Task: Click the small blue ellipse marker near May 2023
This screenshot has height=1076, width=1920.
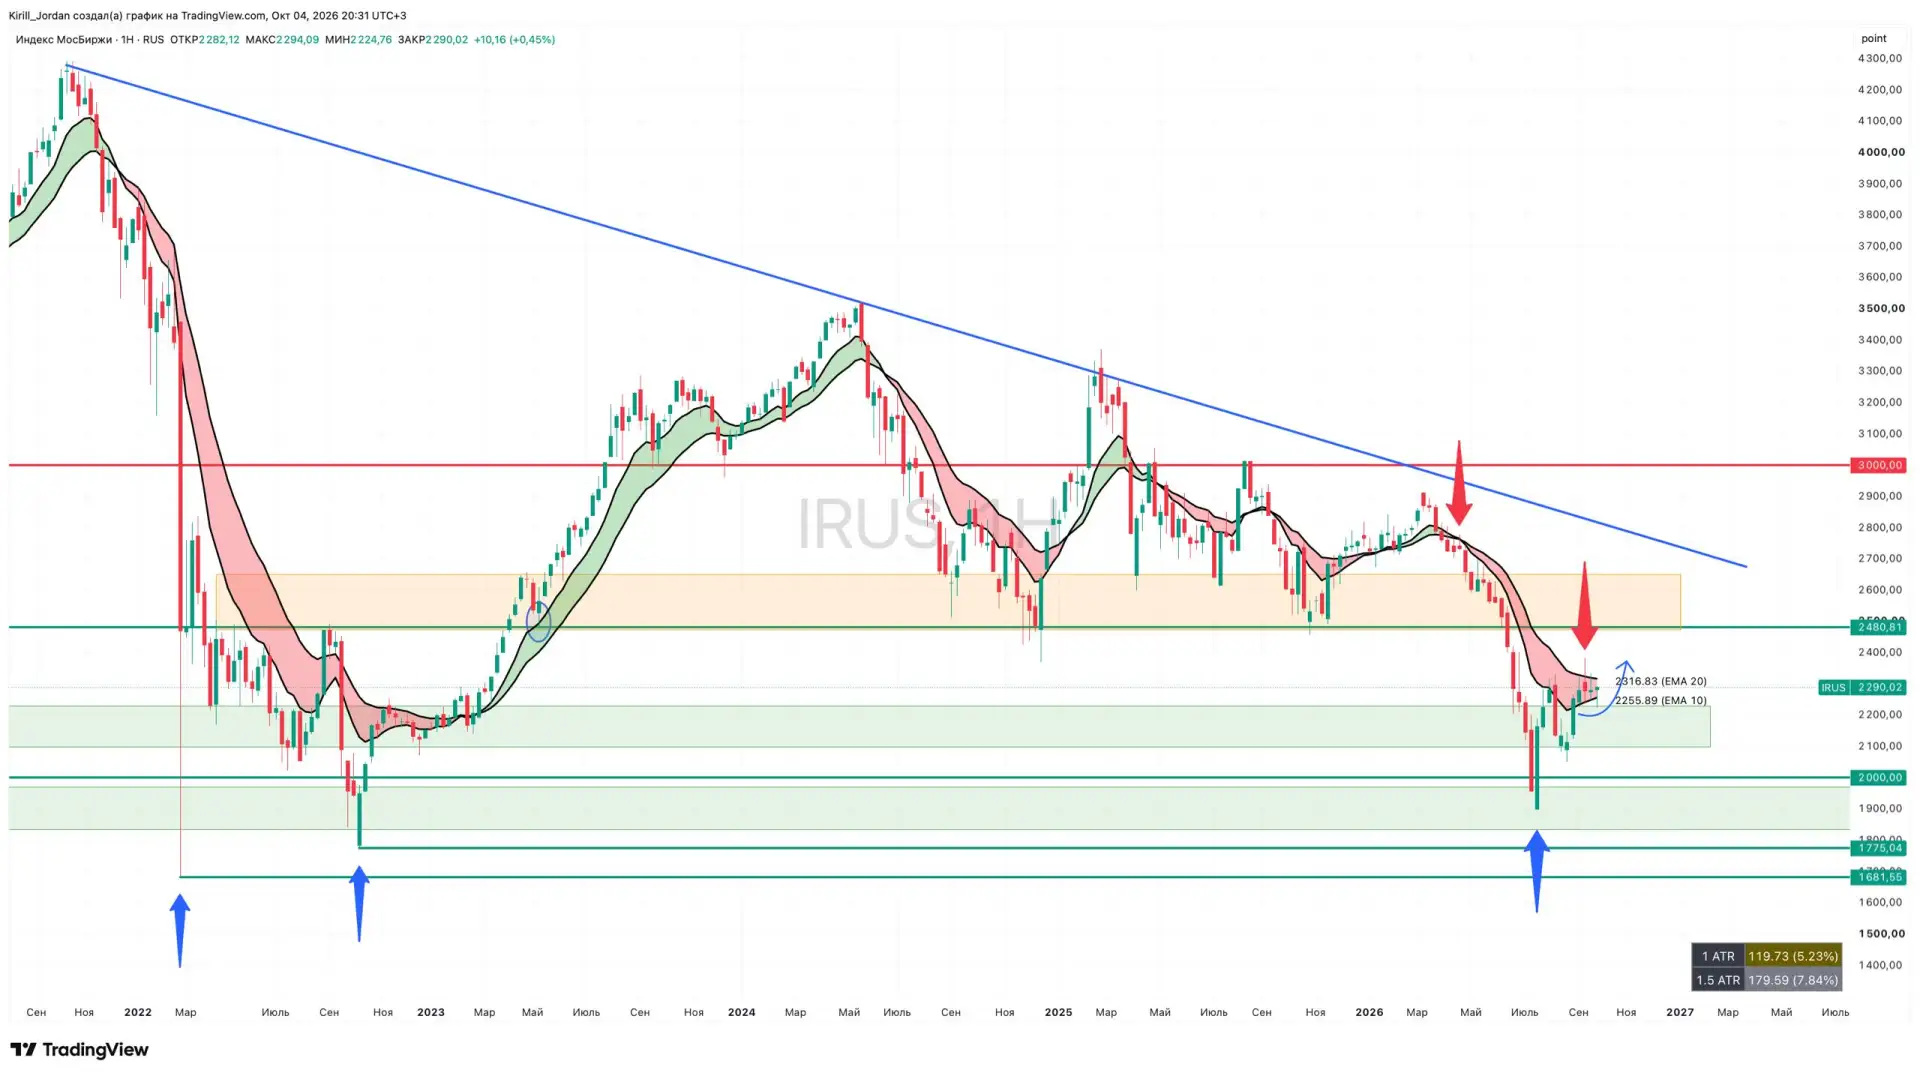Action: (x=538, y=621)
